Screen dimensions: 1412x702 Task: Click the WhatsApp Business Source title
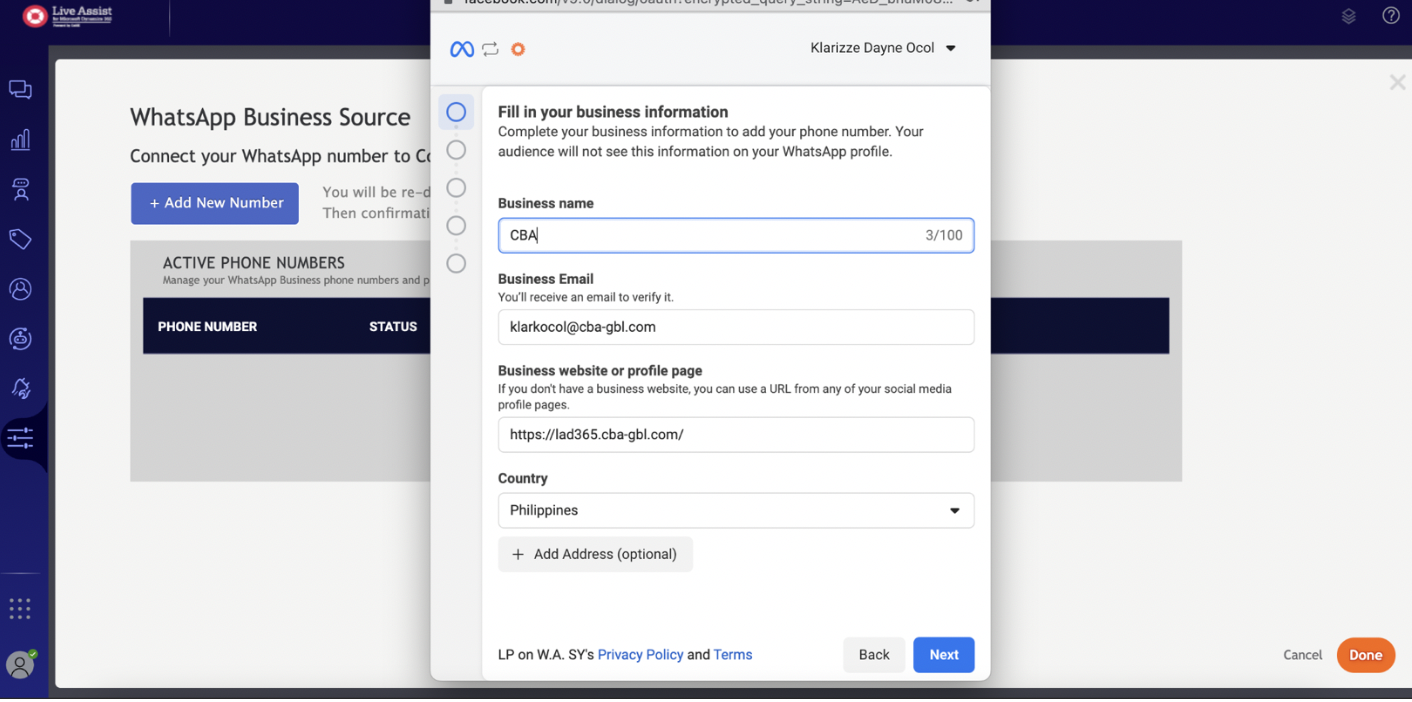tap(270, 117)
